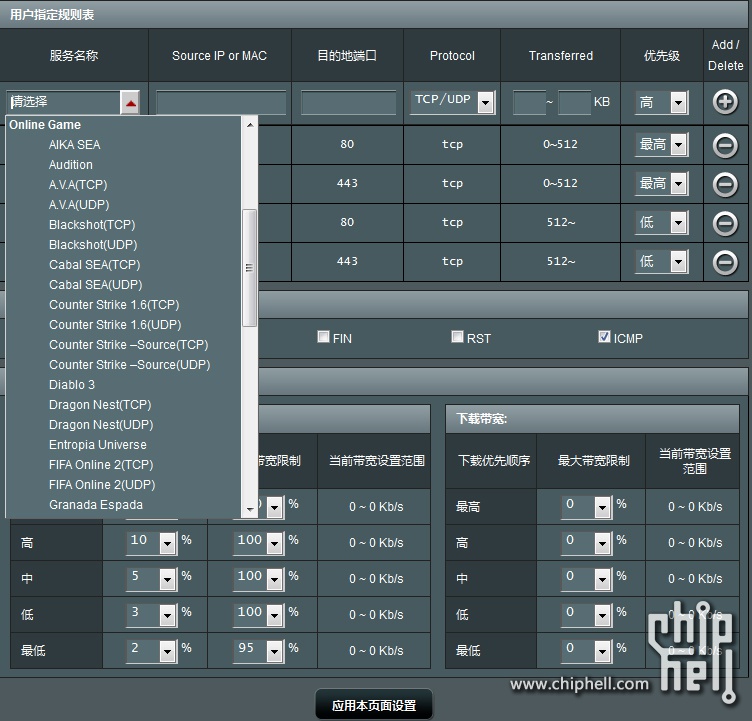Pick Blackshot(TCP) from the list
The image size is (752, 721).
[92, 225]
